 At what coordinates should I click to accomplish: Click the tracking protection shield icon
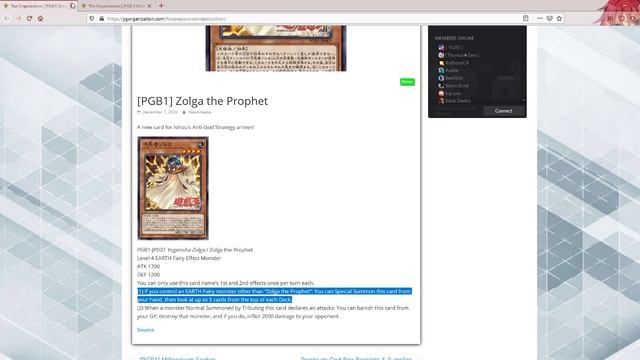click(x=92, y=18)
